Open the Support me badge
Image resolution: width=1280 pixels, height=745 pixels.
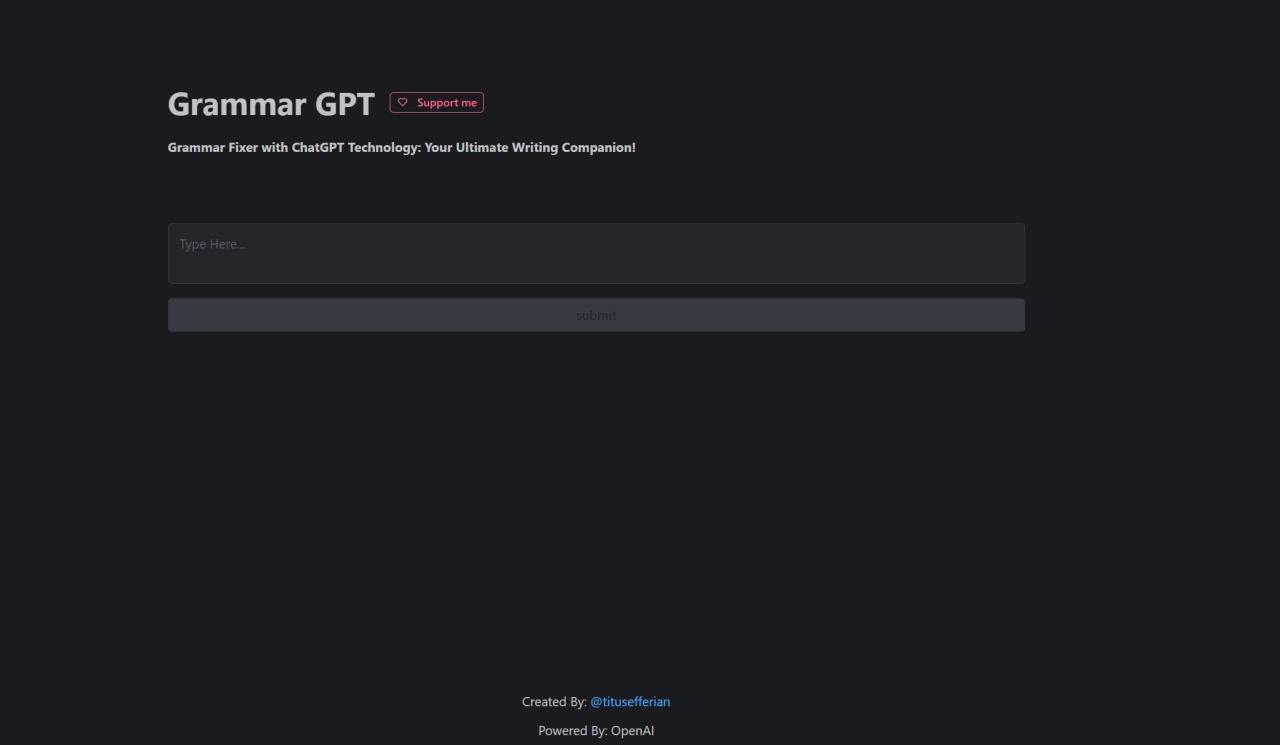point(437,103)
